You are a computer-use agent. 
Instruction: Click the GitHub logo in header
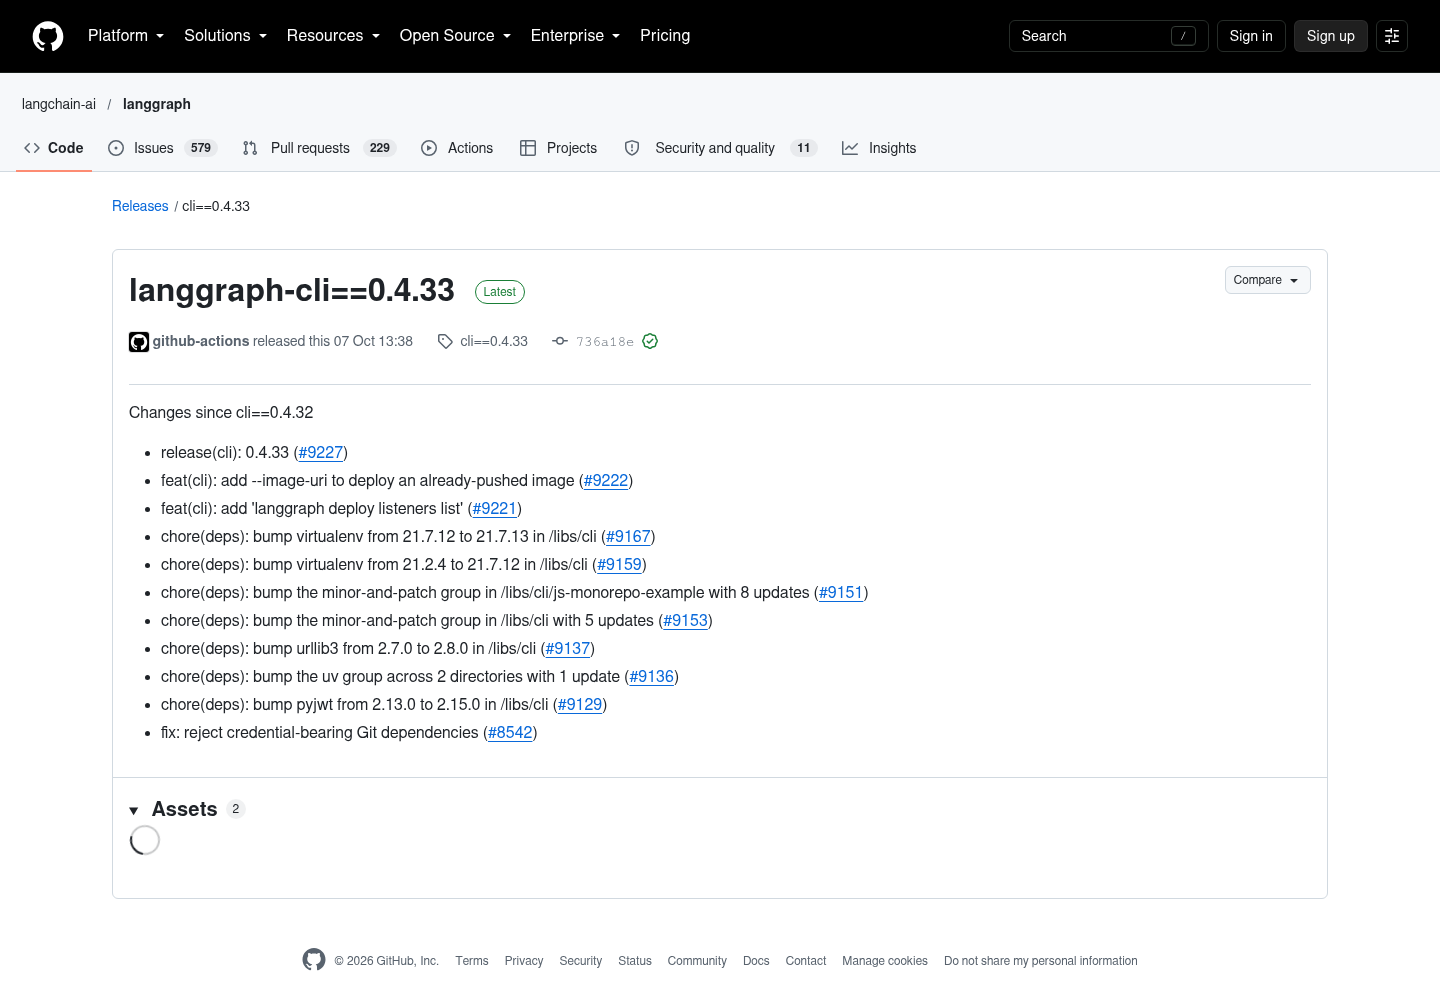click(x=48, y=36)
